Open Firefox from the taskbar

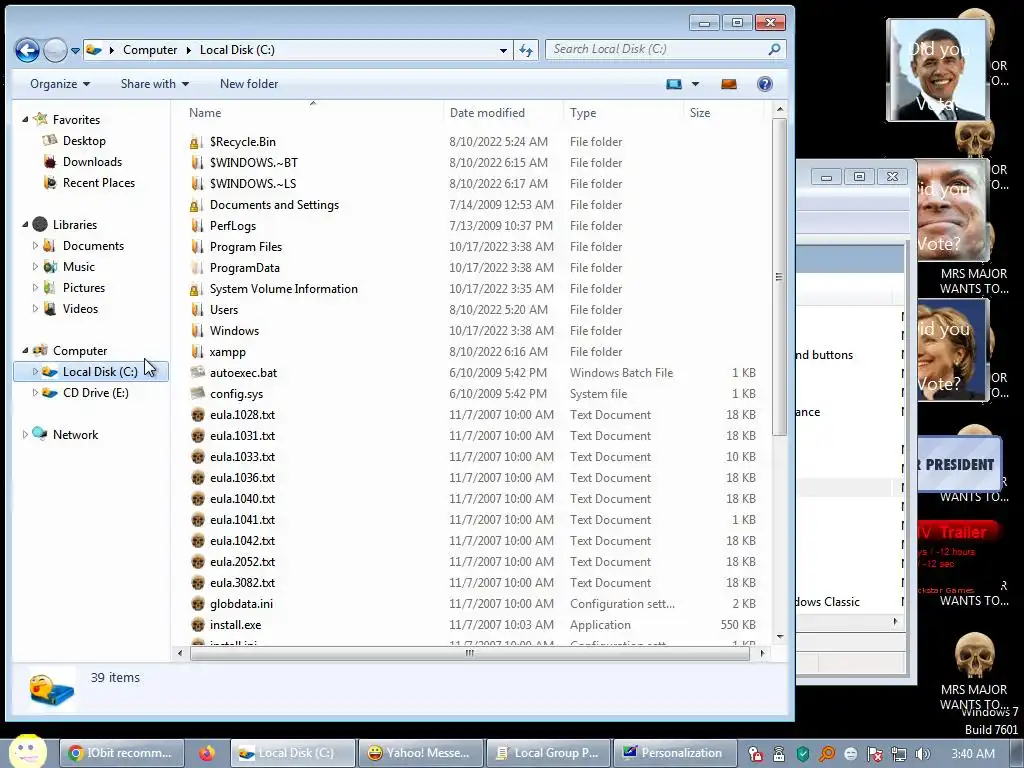pos(207,753)
